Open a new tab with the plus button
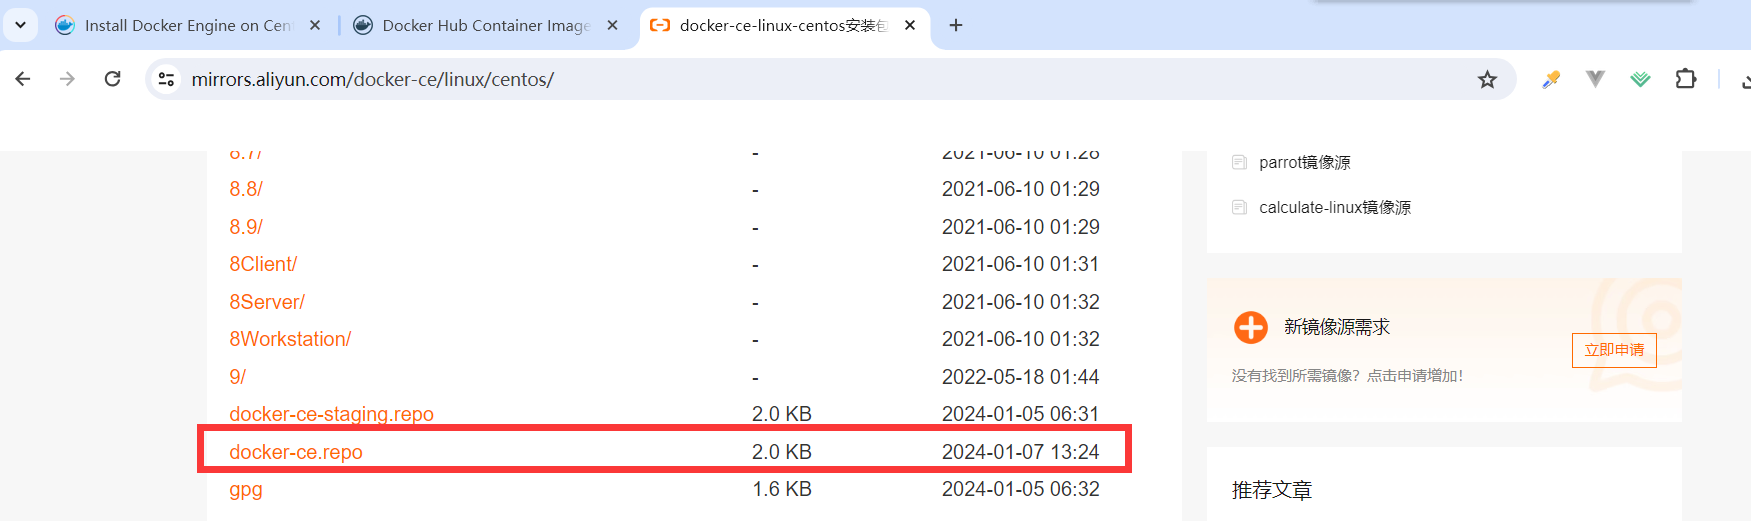The image size is (1751, 521). coord(956,25)
